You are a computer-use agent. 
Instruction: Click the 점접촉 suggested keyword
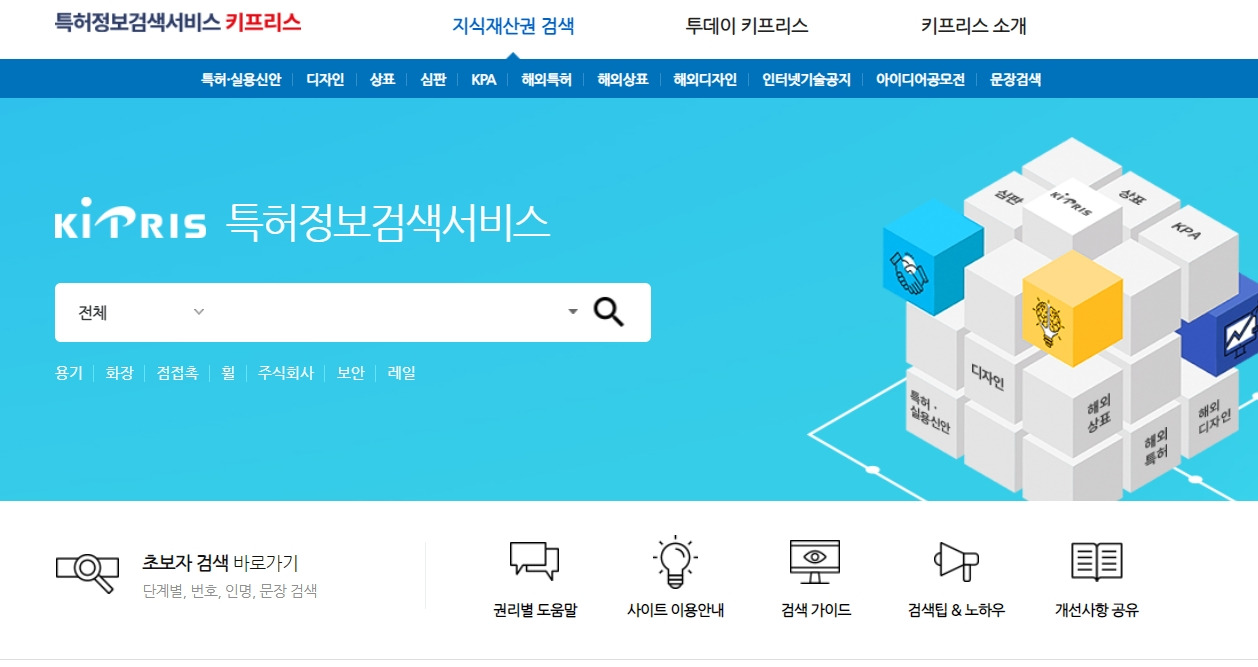[178, 373]
